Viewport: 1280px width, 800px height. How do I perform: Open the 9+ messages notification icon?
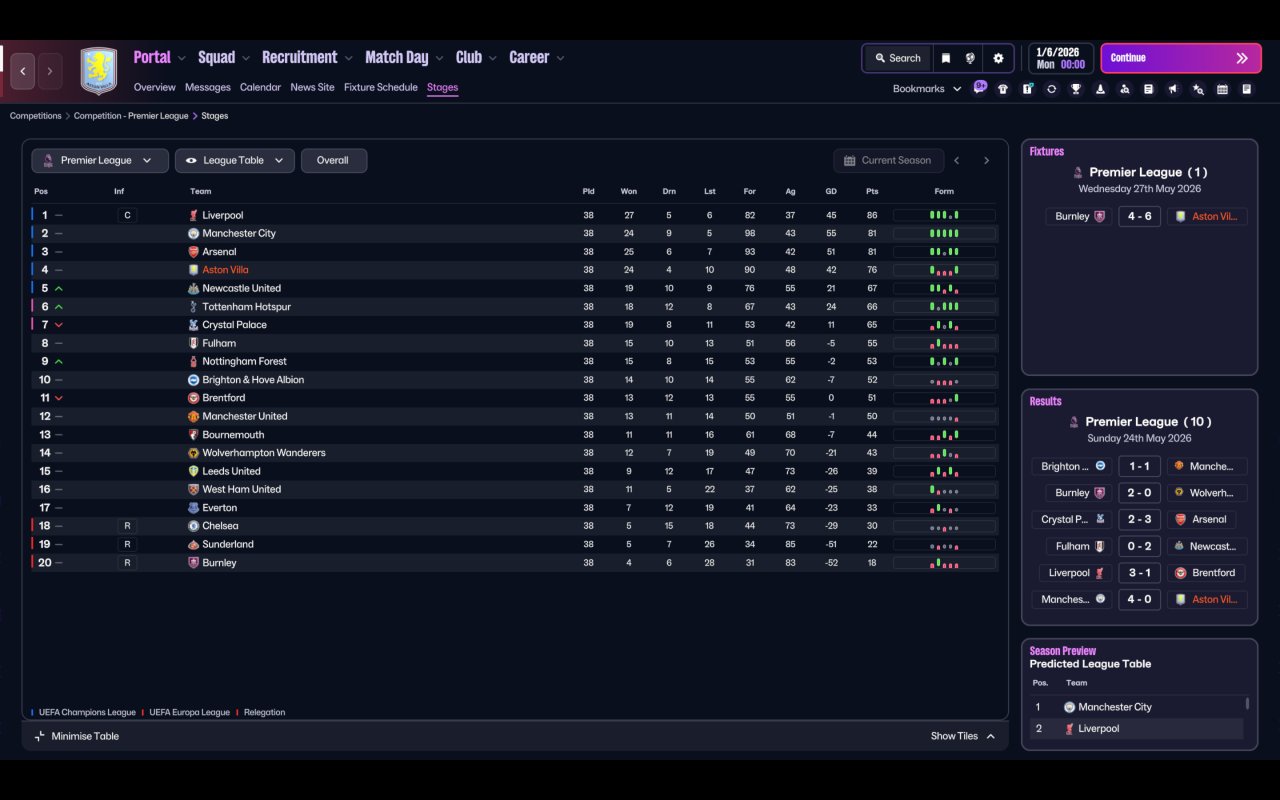click(980, 87)
